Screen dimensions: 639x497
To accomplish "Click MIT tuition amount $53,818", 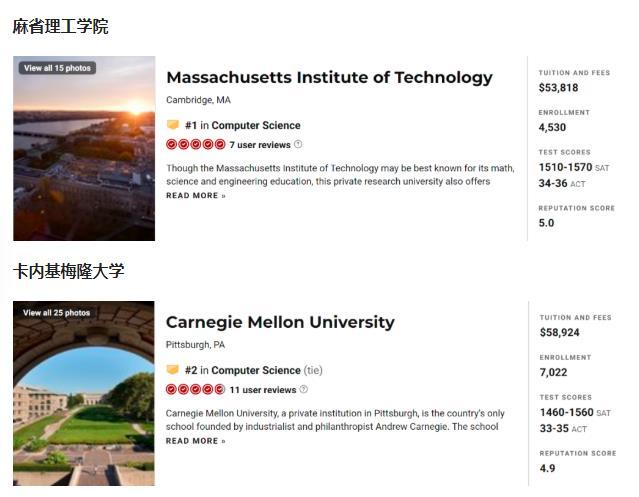I will [558, 88].
